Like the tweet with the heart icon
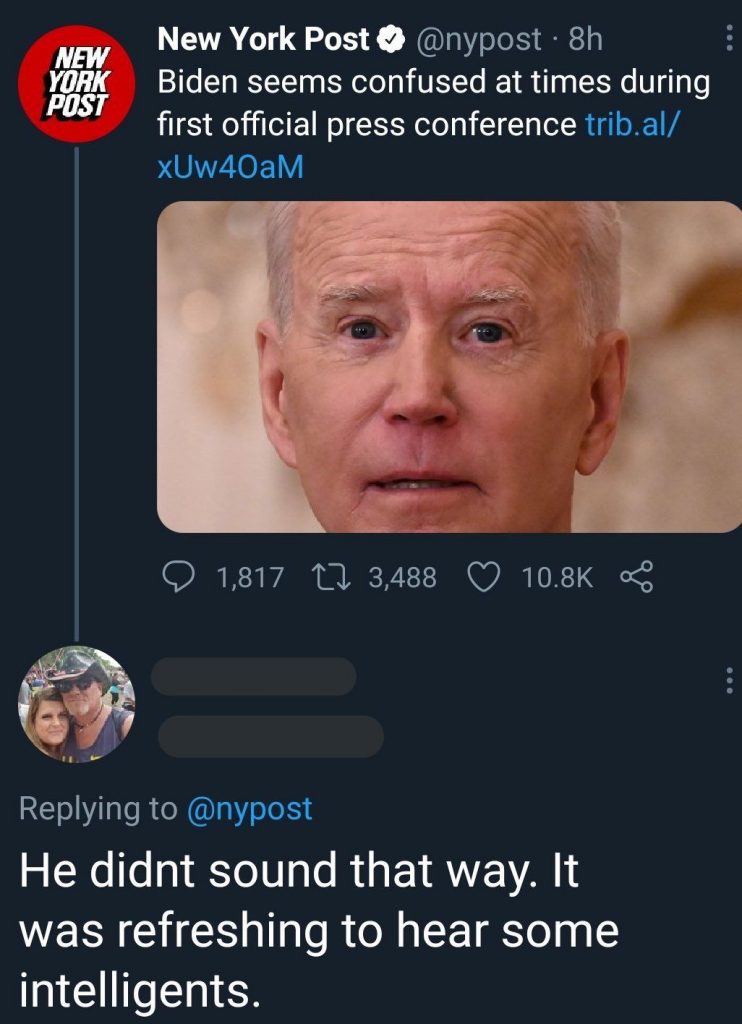742x1024 pixels. 483,576
